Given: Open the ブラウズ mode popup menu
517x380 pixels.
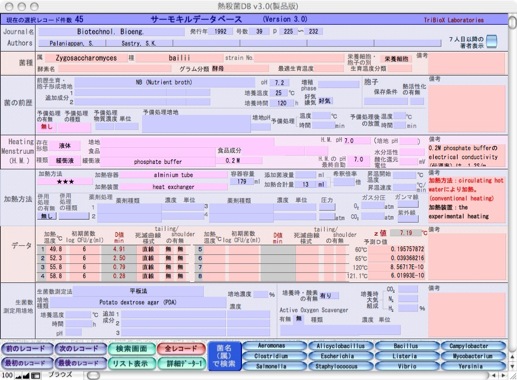Looking at the screenshot, I should point(61,375).
